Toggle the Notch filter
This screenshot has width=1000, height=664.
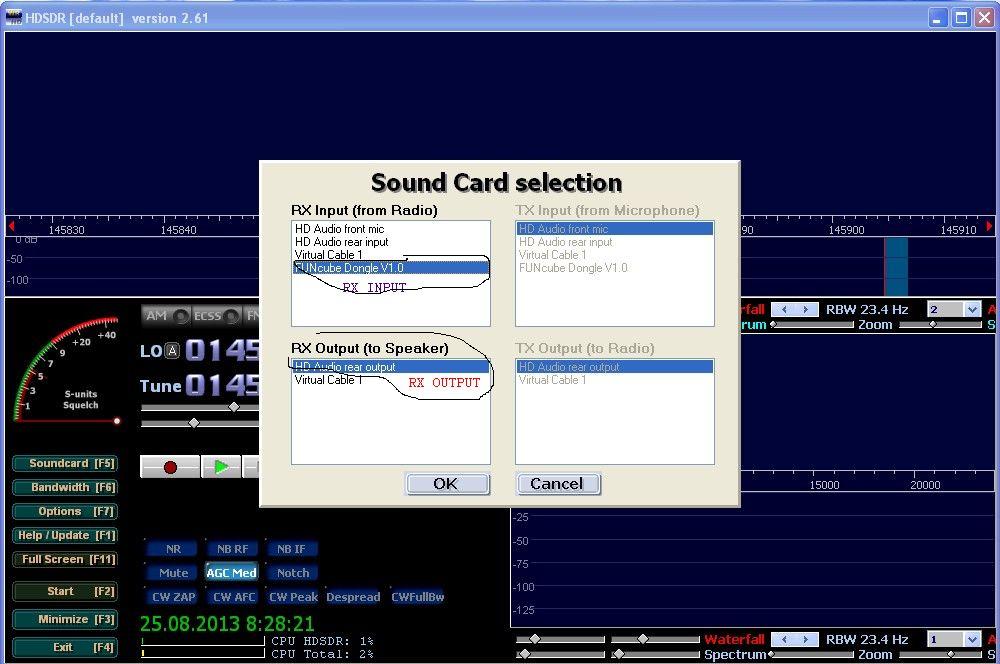coord(293,573)
